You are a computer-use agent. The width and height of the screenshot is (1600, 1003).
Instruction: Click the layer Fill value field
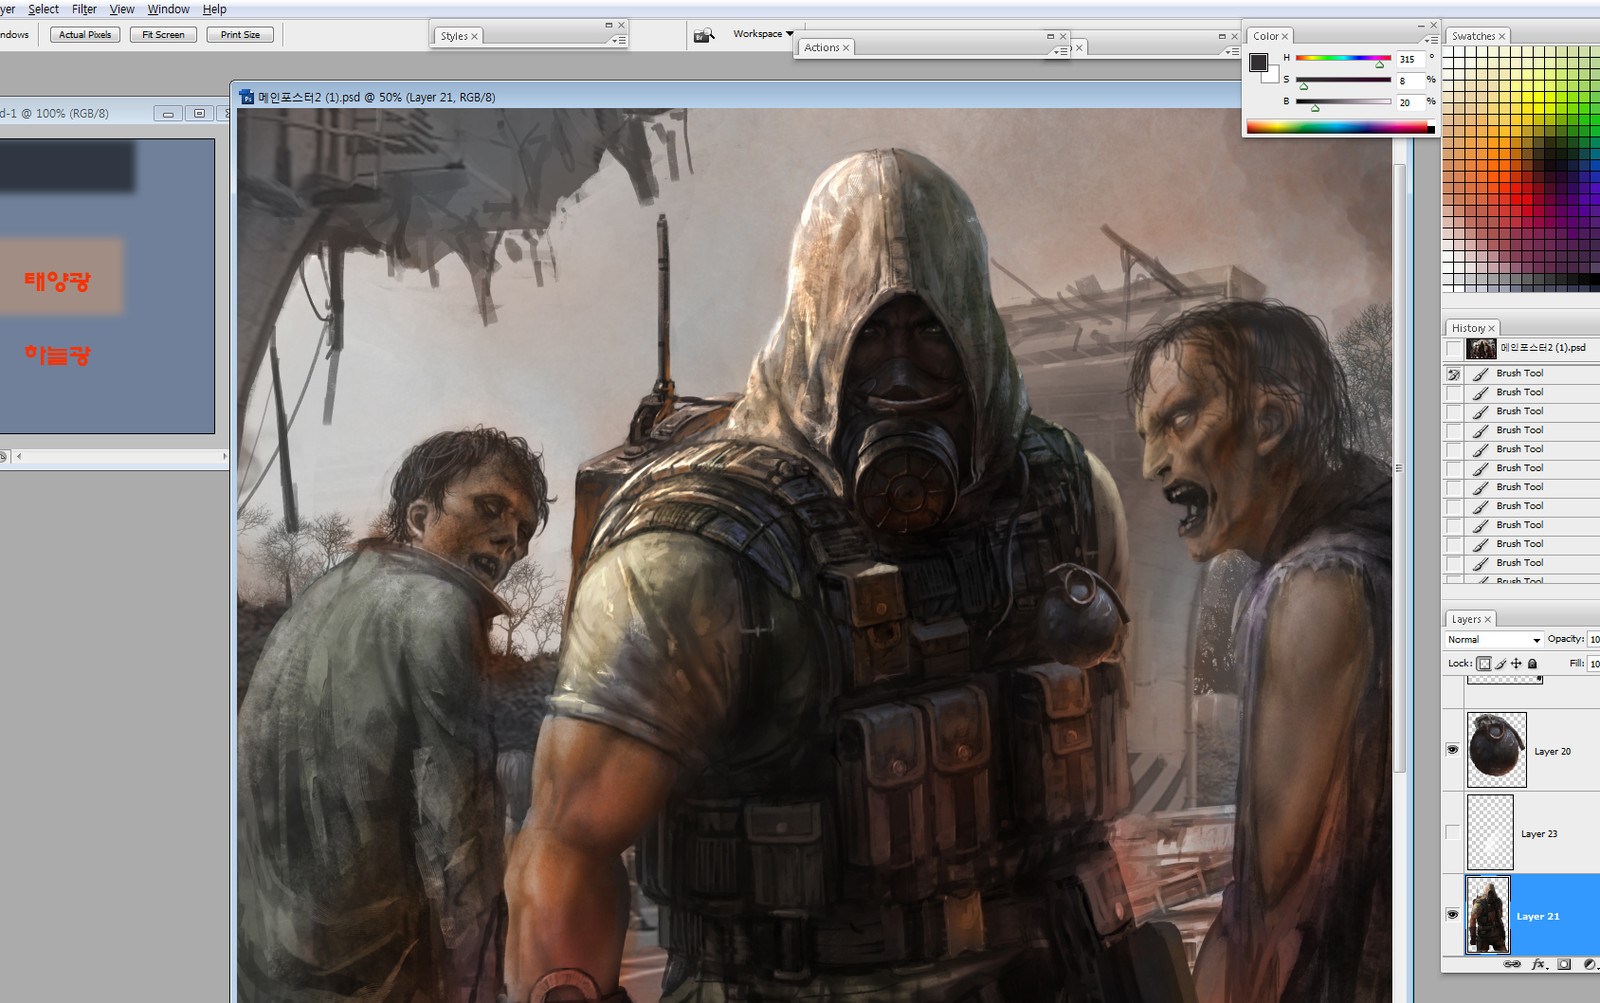1594,663
